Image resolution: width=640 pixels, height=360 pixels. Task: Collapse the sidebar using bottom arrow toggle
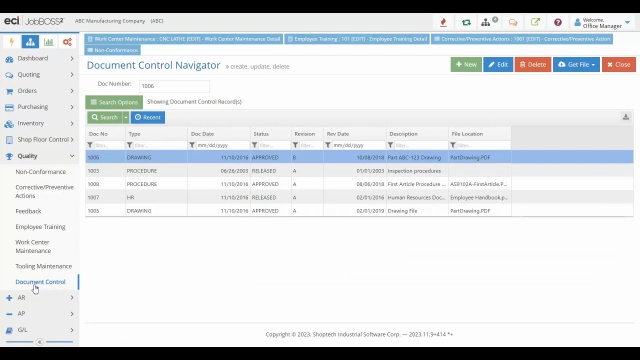(x=40, y=342)
